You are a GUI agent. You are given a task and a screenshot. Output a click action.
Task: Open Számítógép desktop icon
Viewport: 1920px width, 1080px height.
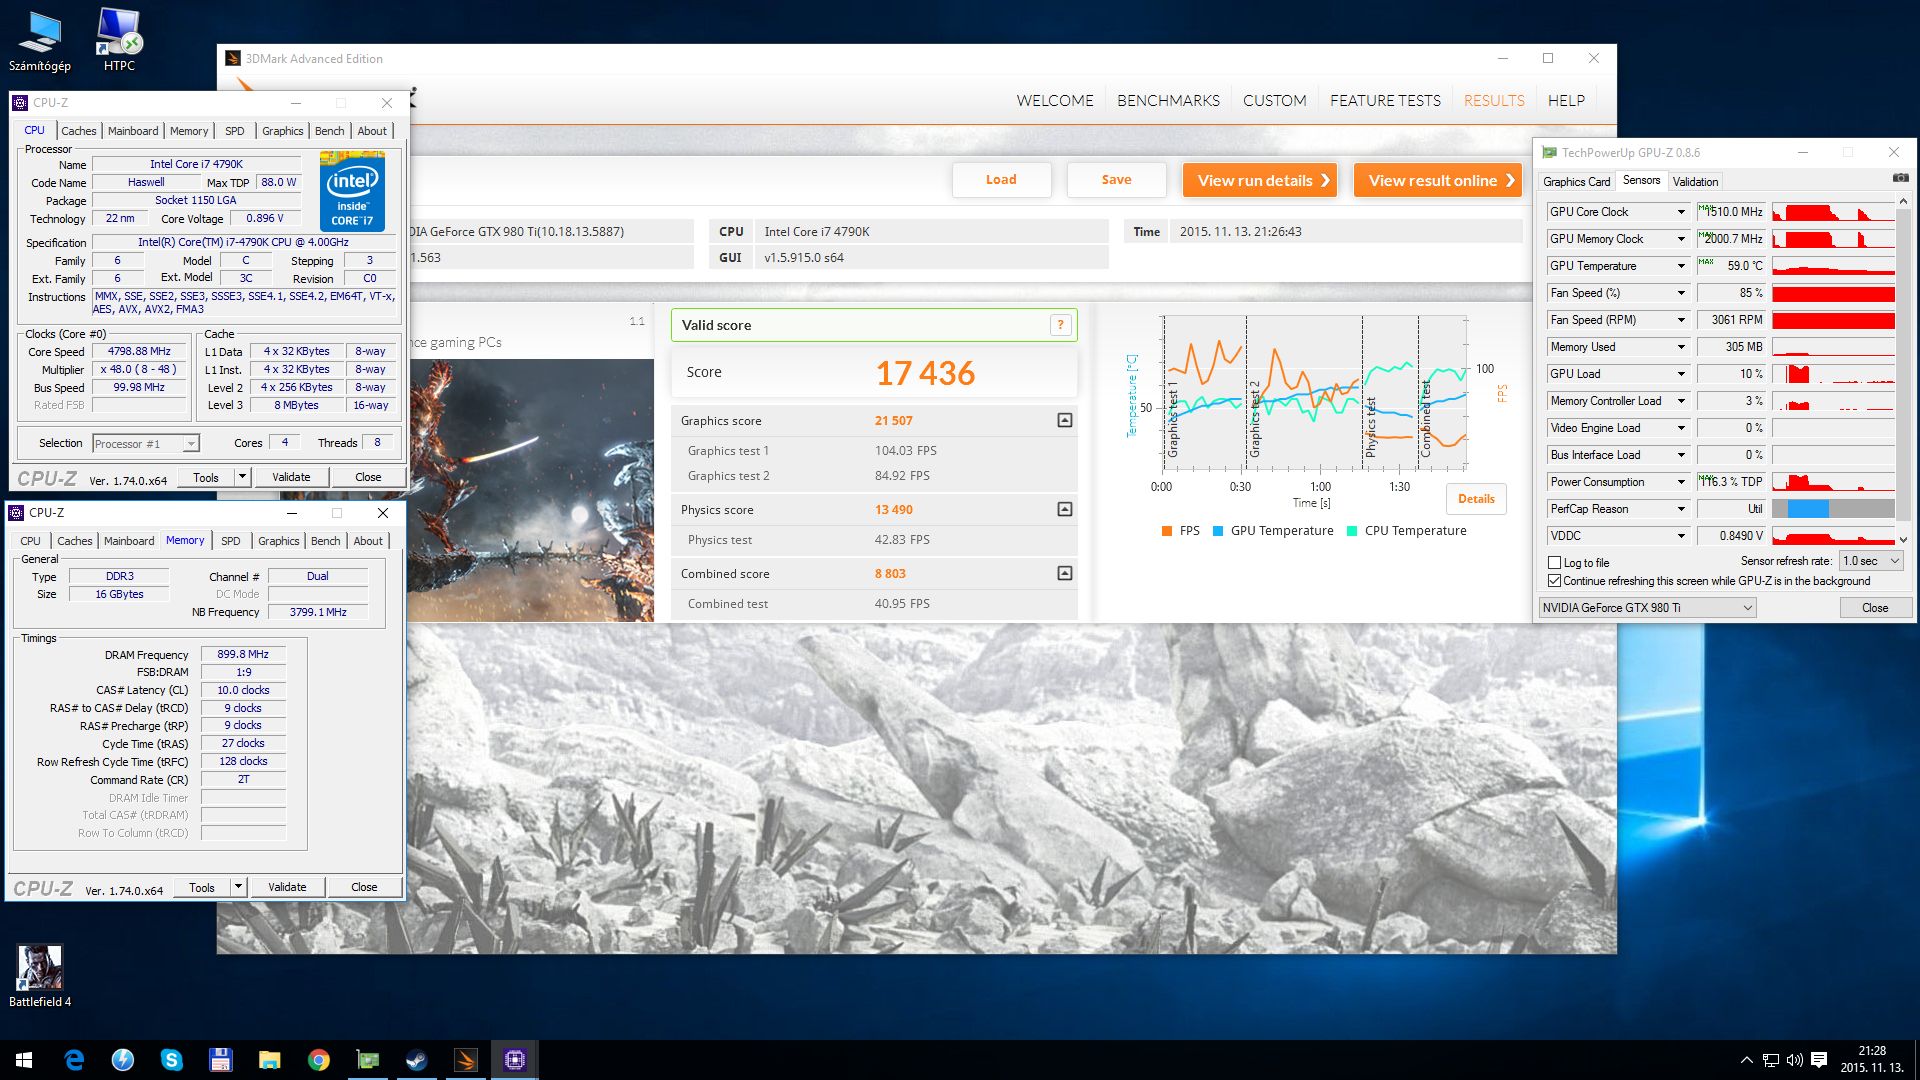40,40
